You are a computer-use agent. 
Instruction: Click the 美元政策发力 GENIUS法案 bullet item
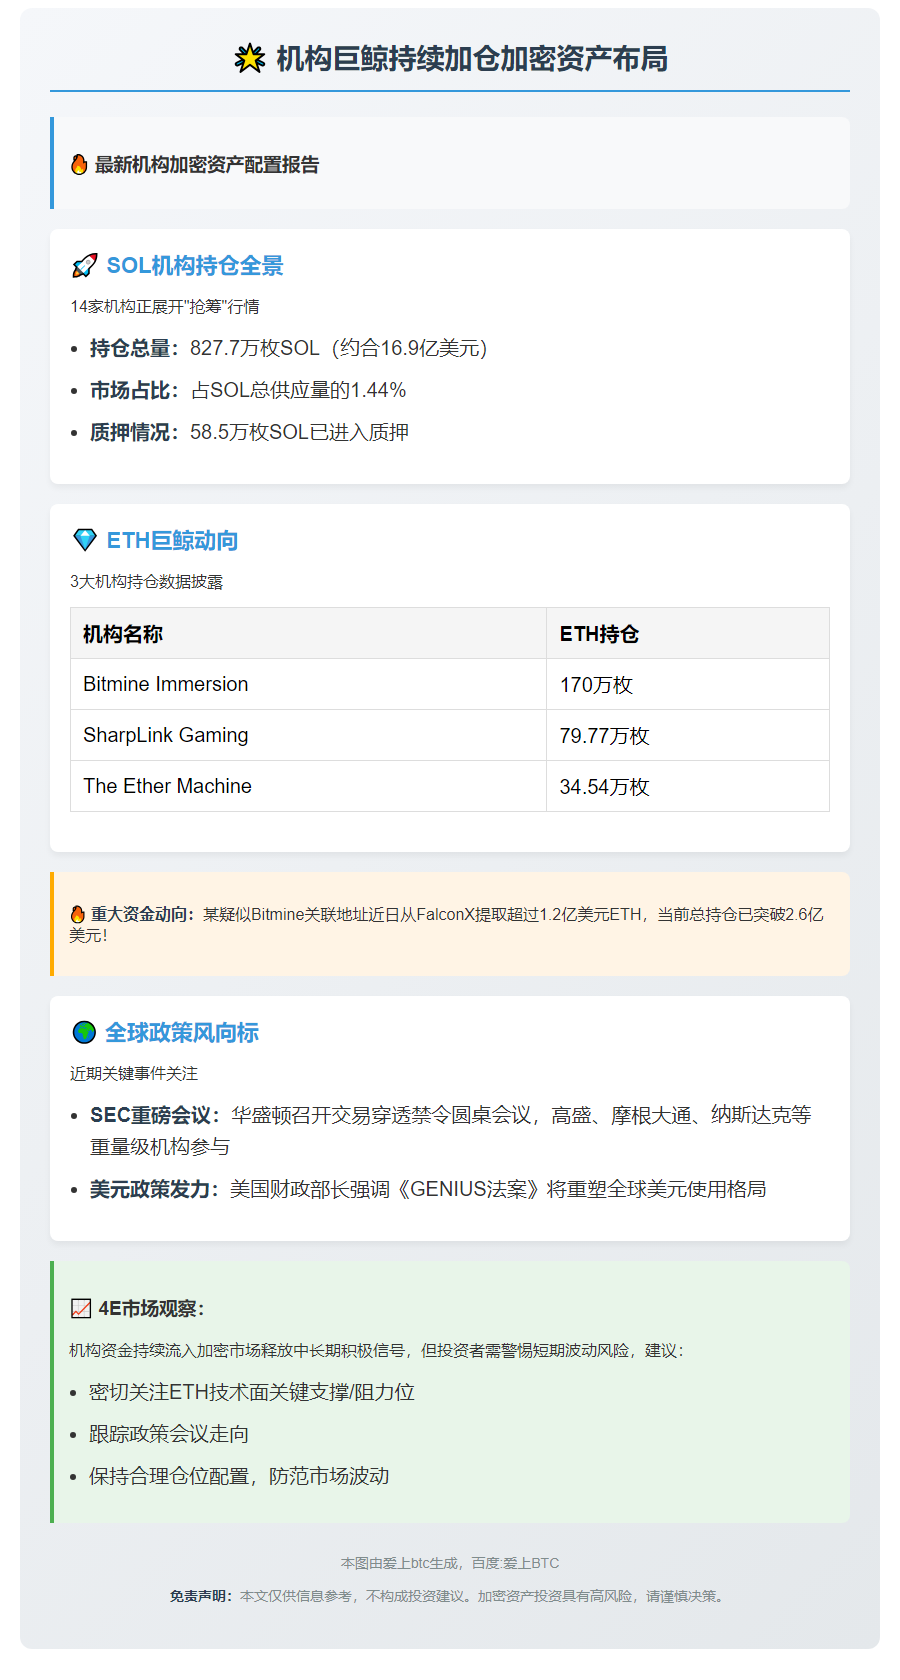tap(428, 1189)
